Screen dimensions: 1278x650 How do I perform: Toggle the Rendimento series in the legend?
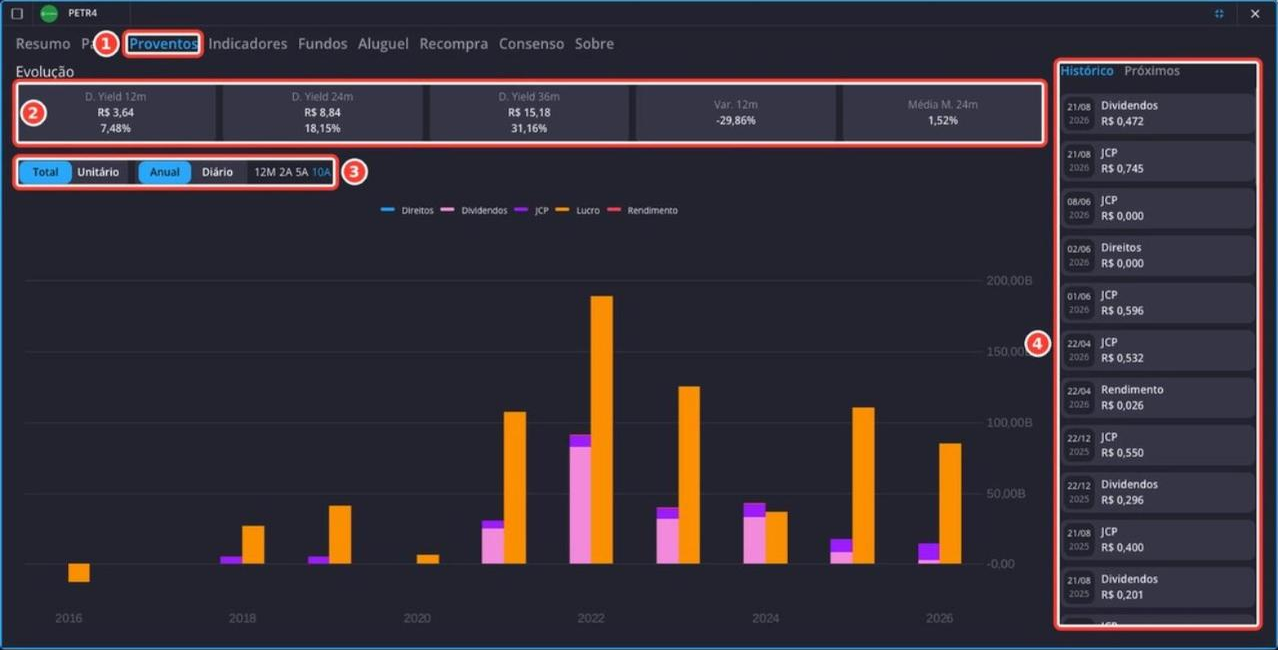click(642, 211)
